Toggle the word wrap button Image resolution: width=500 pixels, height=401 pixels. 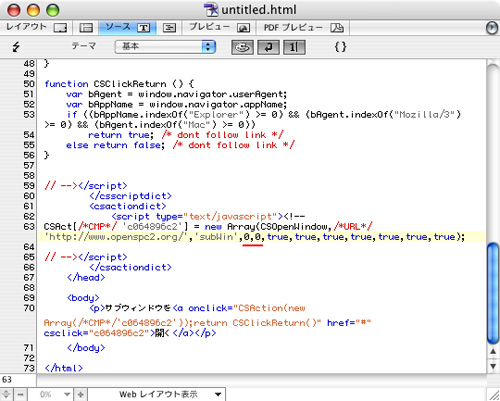tap(268, 47)
